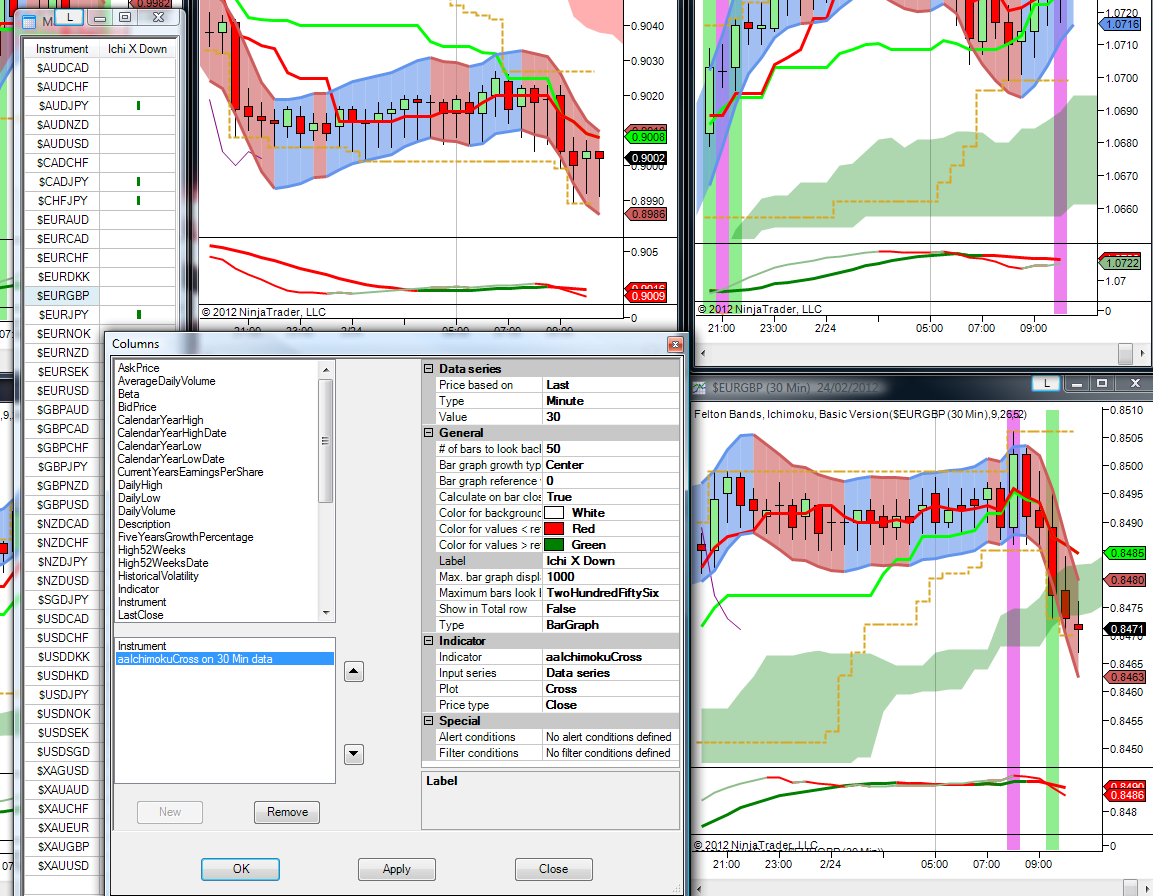The width and height of the screenshot is (1153, 896).
Task: Change column Type value BarGraph
Action: (x=610, y=625)
